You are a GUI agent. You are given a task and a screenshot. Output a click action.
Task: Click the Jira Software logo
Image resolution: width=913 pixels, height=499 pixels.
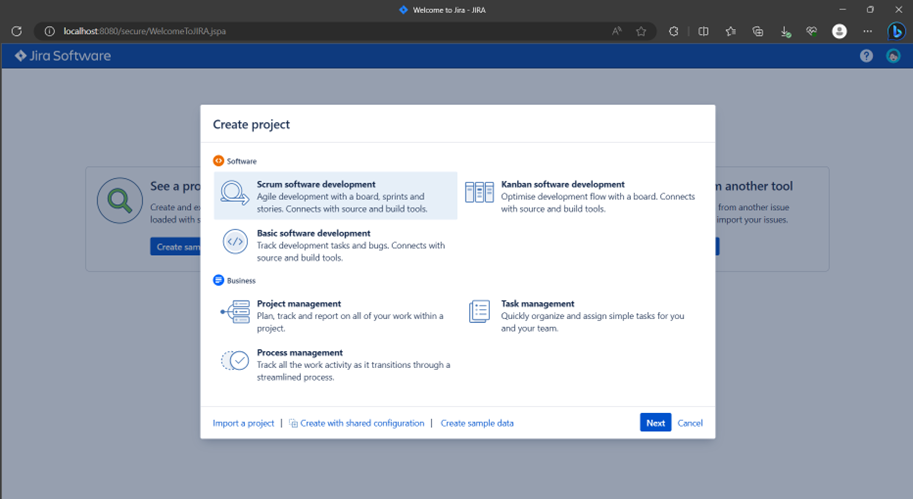(x=63, y=56)
